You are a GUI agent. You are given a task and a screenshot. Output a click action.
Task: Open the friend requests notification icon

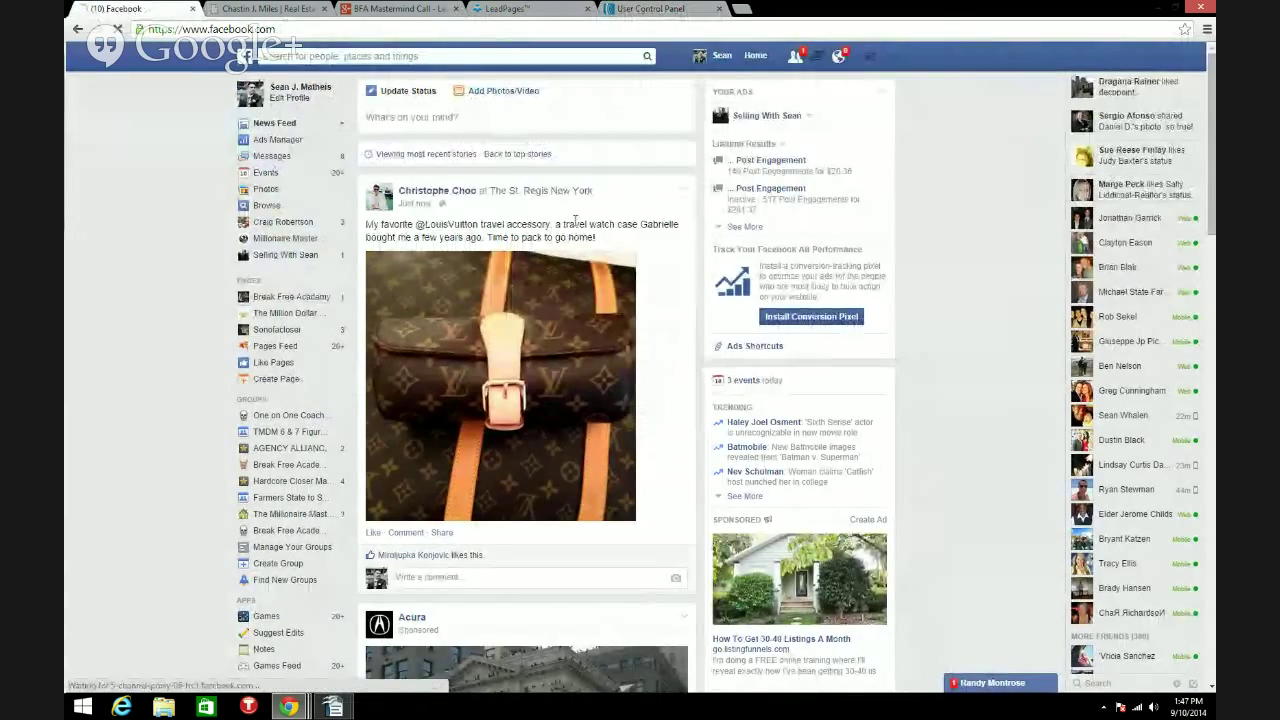pyautogui.click(x=795, y=56)
